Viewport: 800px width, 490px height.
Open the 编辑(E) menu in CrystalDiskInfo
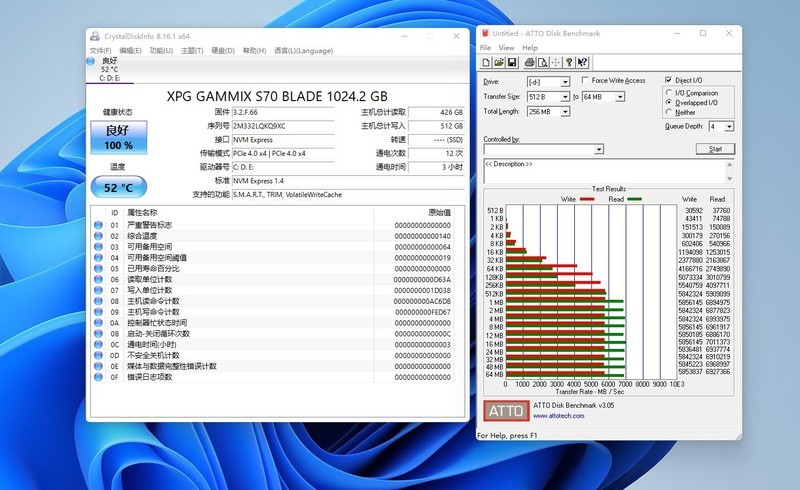130,51
